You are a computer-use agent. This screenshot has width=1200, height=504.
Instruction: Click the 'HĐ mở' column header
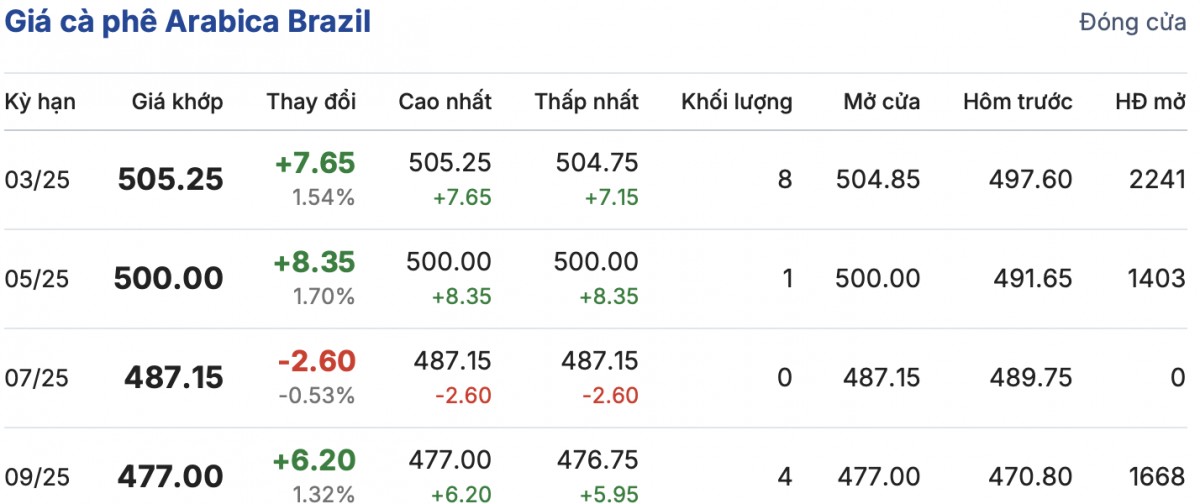pyautogui.click(x=1151, y=101)
